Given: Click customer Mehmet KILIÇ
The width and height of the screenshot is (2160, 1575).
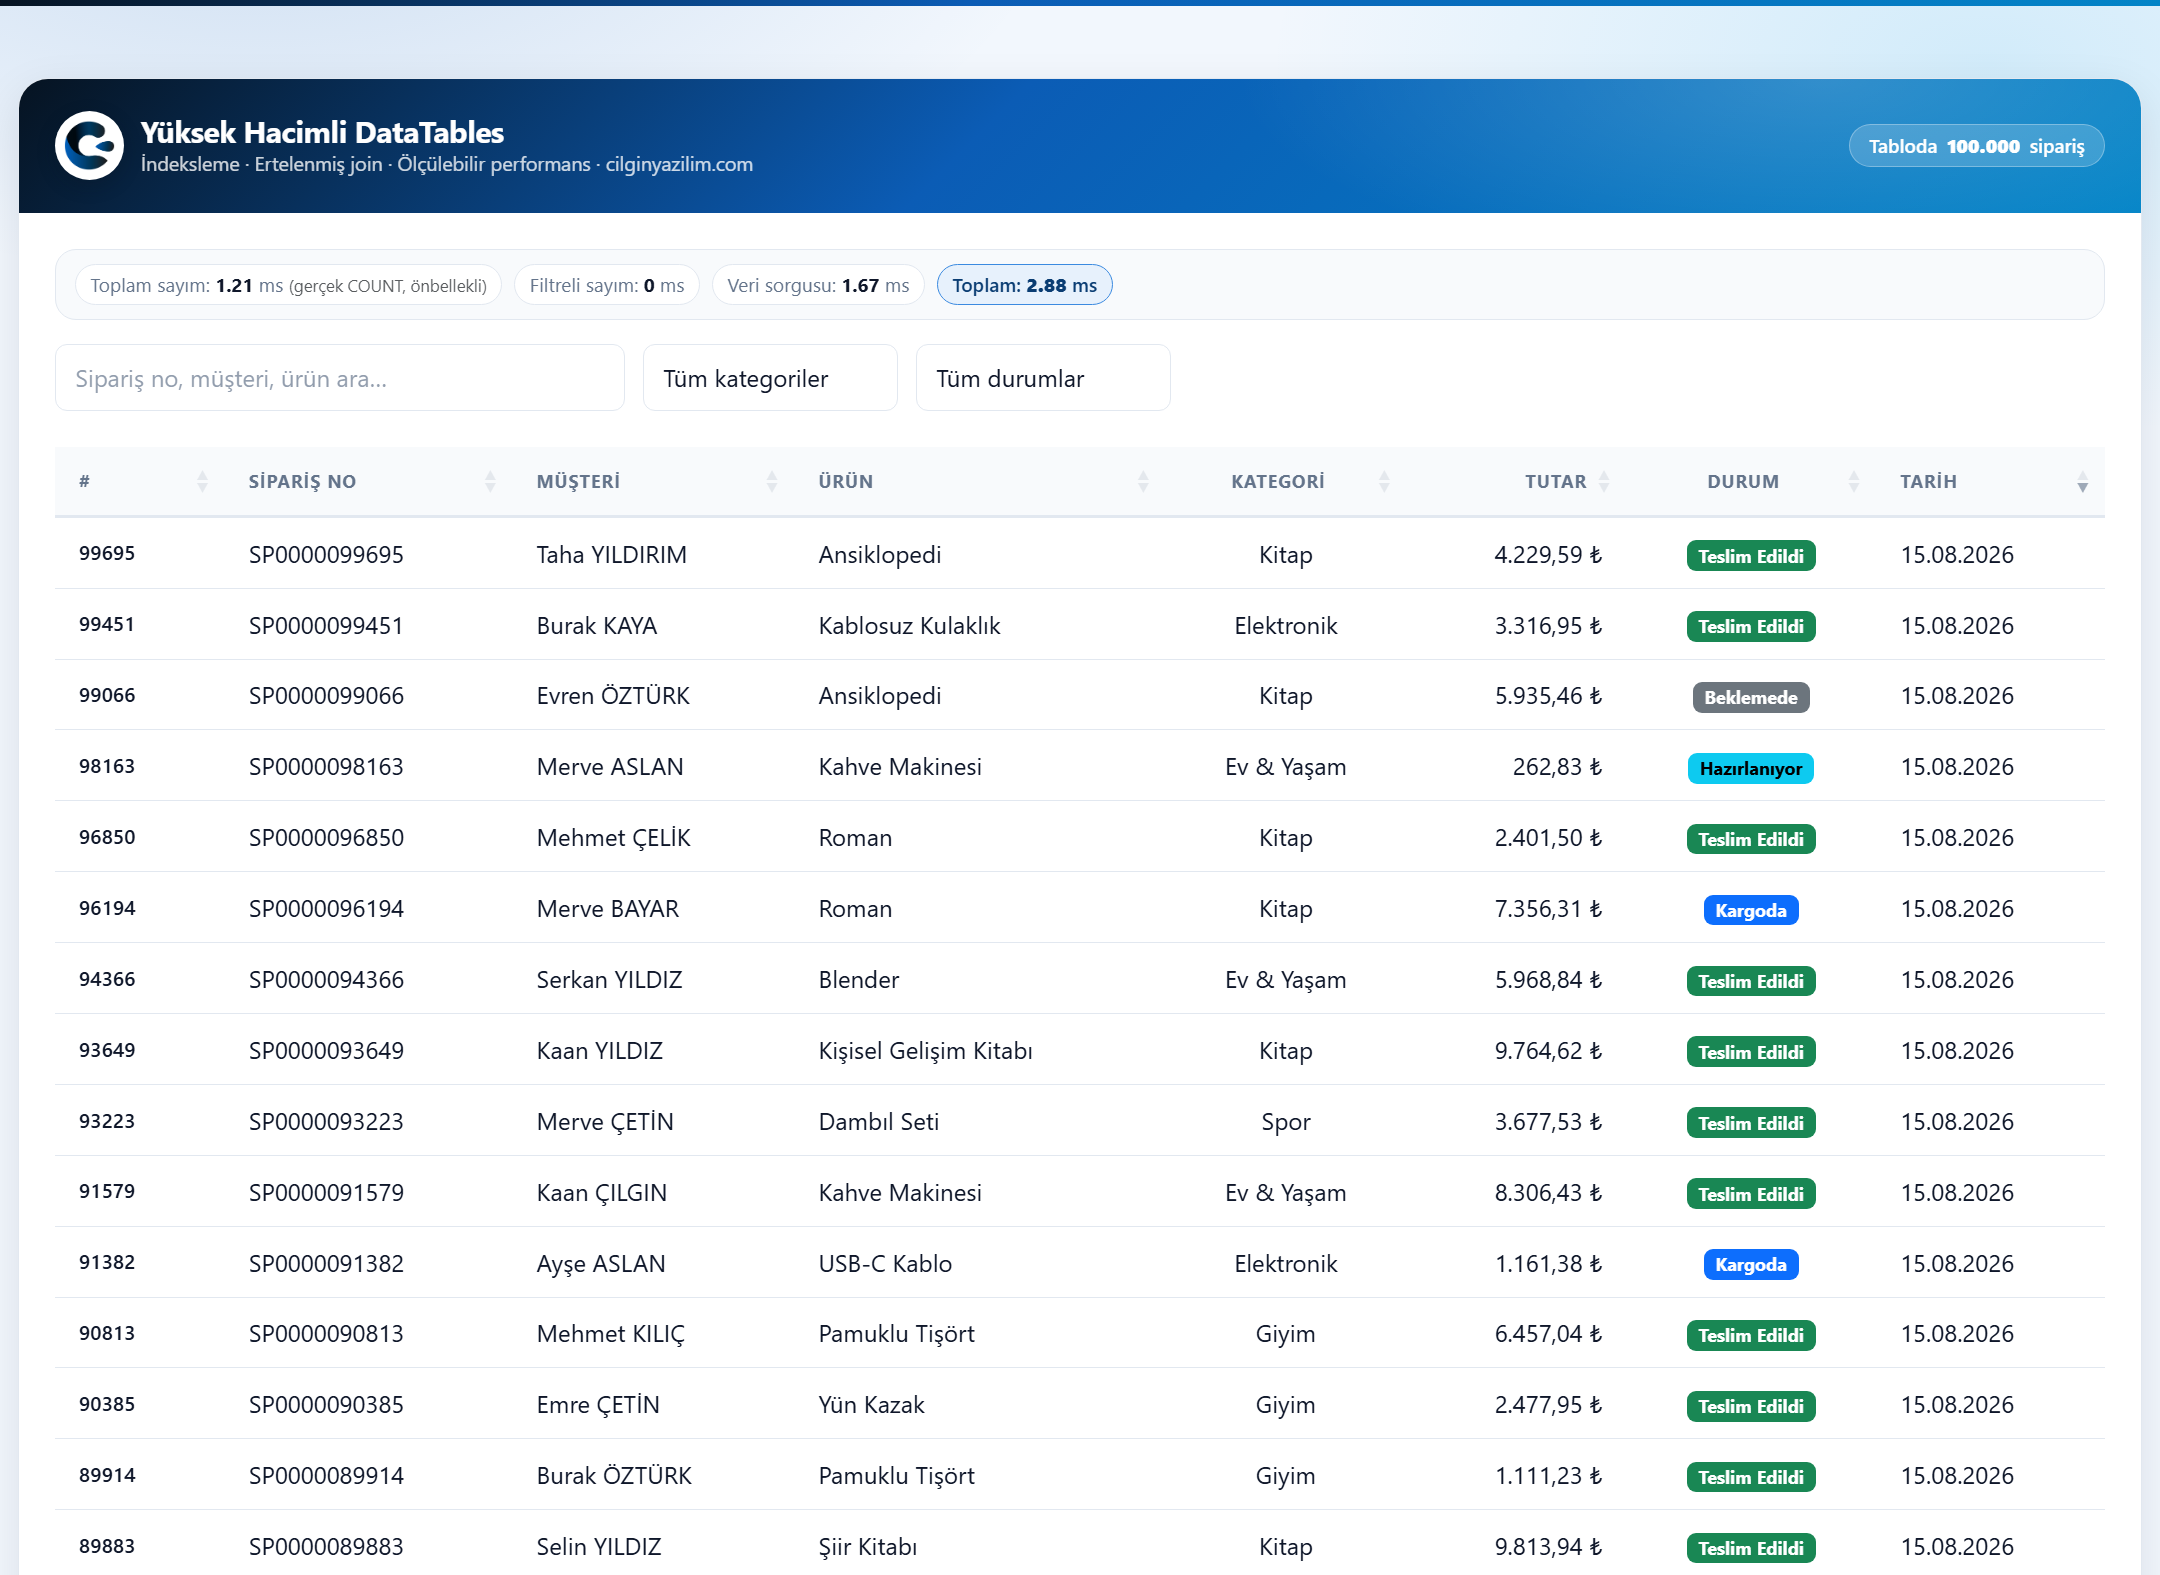Looking at the screenshot, I should pos(611,1334).
